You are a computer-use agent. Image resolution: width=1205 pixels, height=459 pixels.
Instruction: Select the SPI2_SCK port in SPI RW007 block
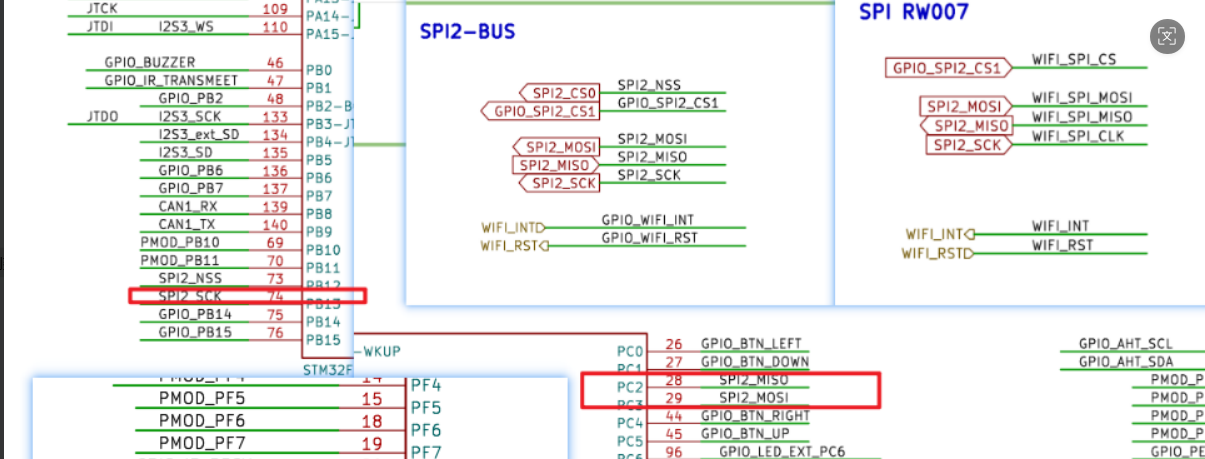tap(969, 144)
